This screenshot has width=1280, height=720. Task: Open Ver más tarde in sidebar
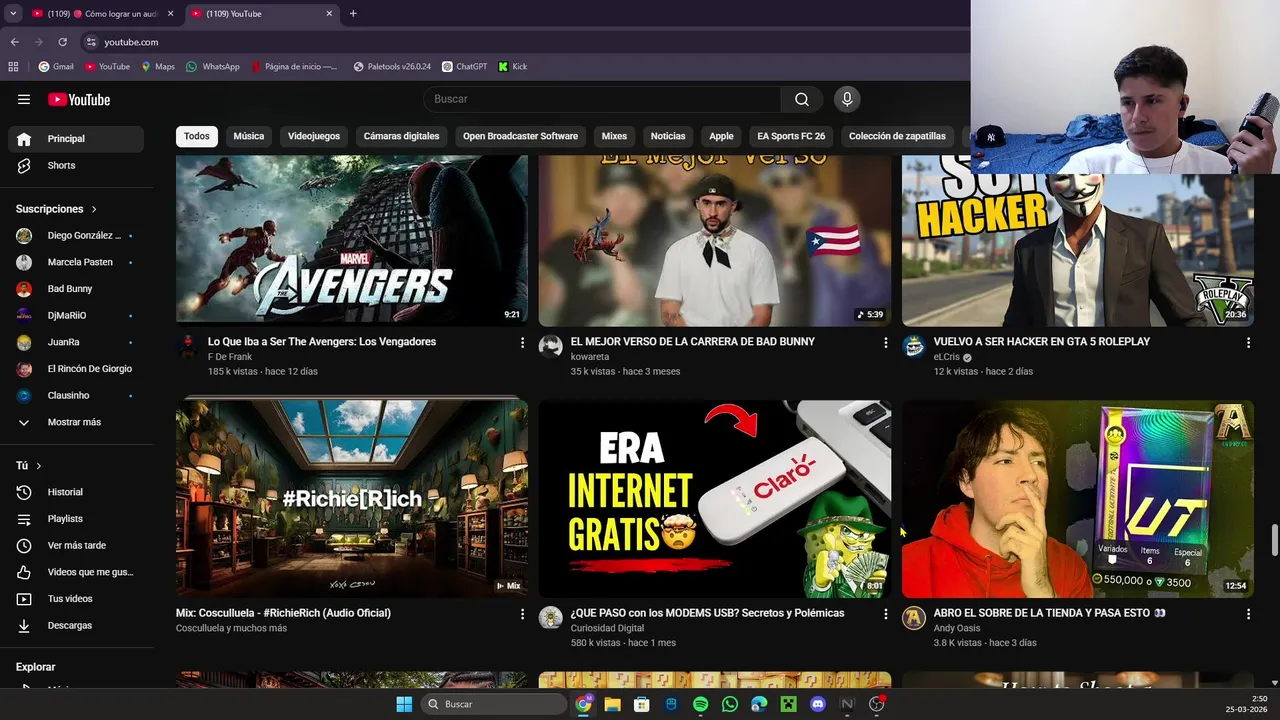tap(76, 546)
